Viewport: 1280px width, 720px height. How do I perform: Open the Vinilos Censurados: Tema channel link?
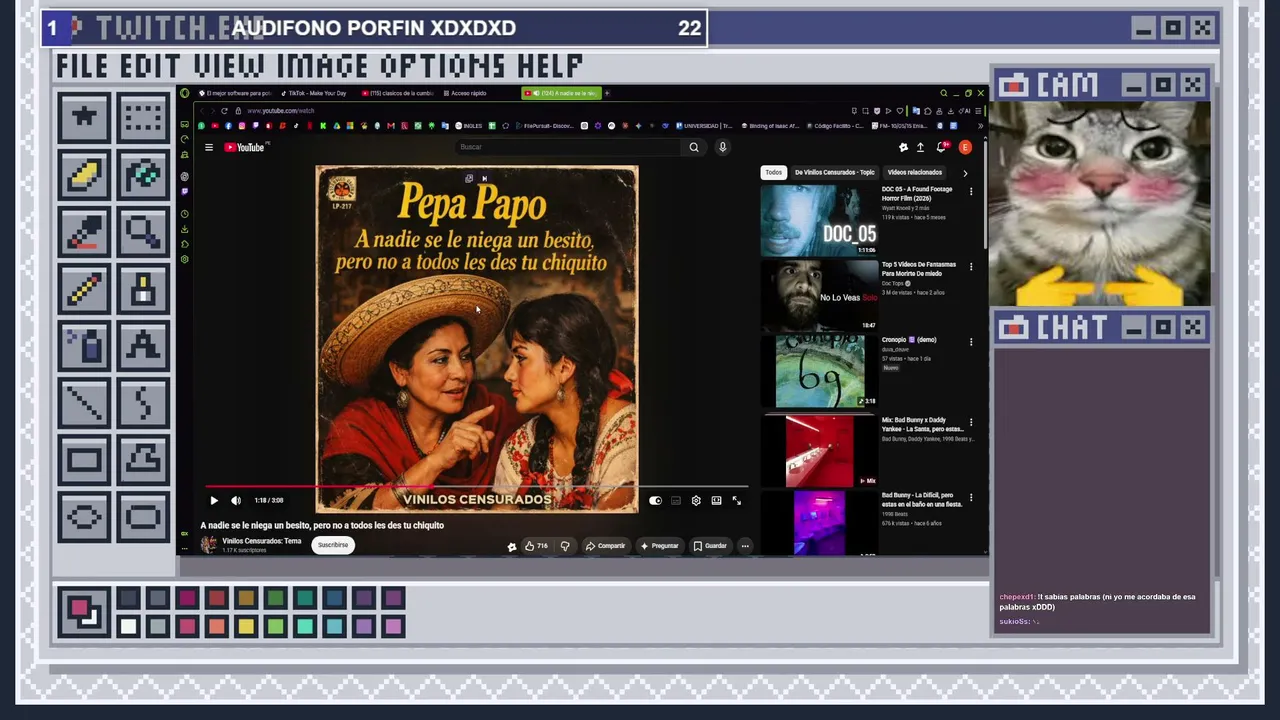pyautogui.click(x=262, y=541)
